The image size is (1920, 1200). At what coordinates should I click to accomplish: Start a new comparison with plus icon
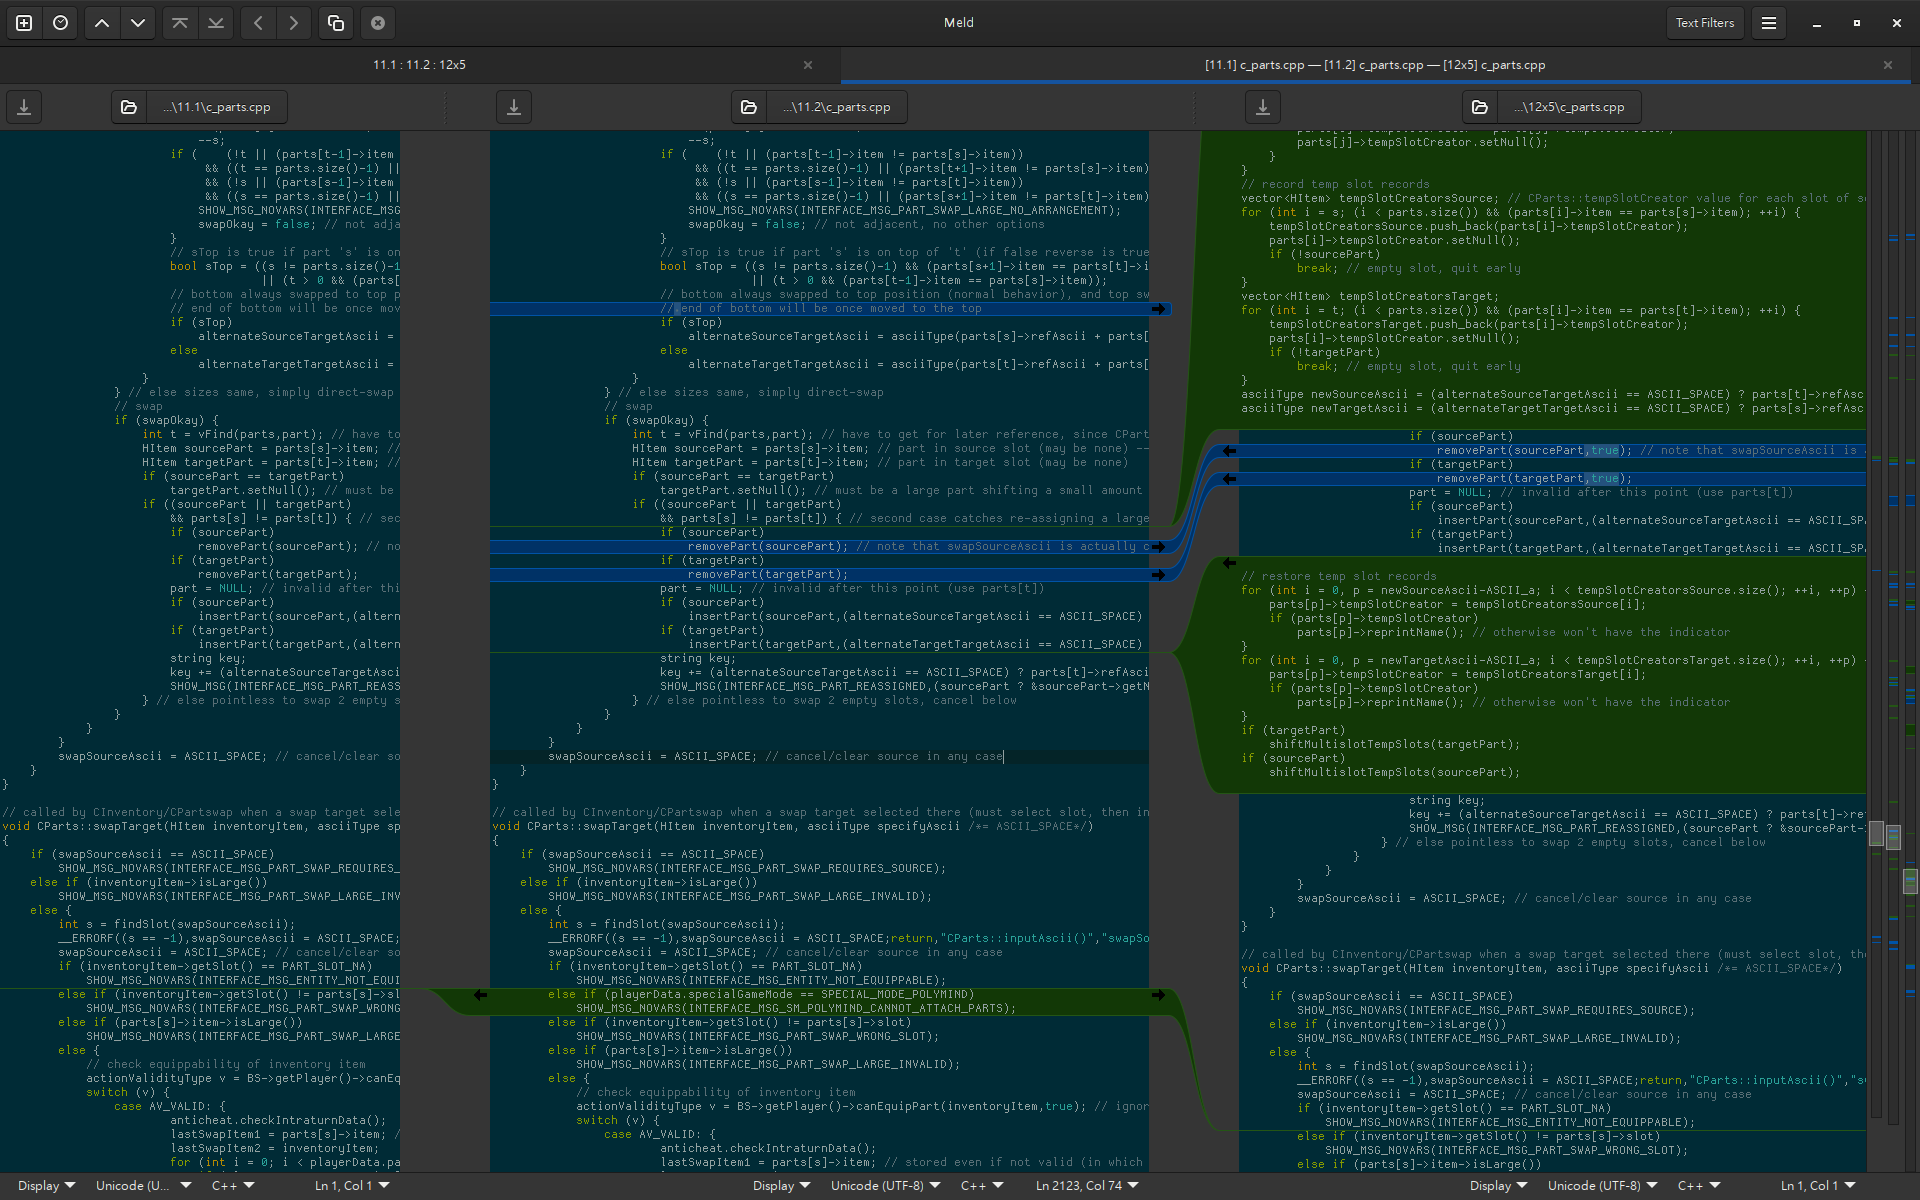point(24,22)
